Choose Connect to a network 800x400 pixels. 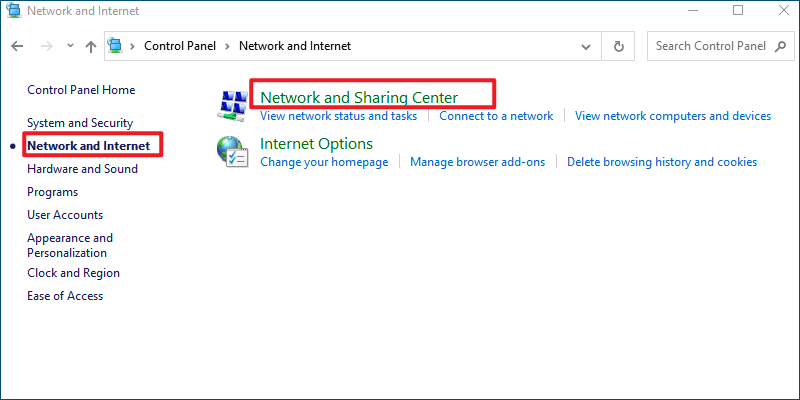click(496, 116)
